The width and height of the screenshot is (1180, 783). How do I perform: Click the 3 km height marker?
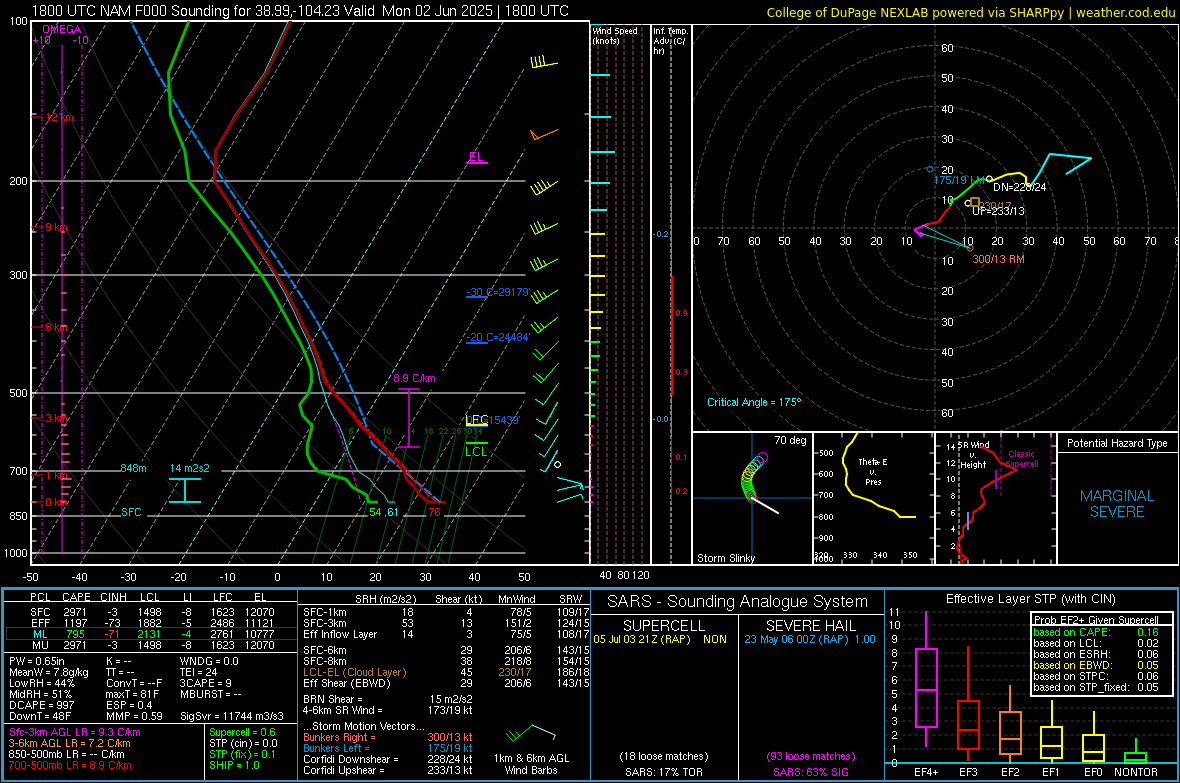point(56,419)
